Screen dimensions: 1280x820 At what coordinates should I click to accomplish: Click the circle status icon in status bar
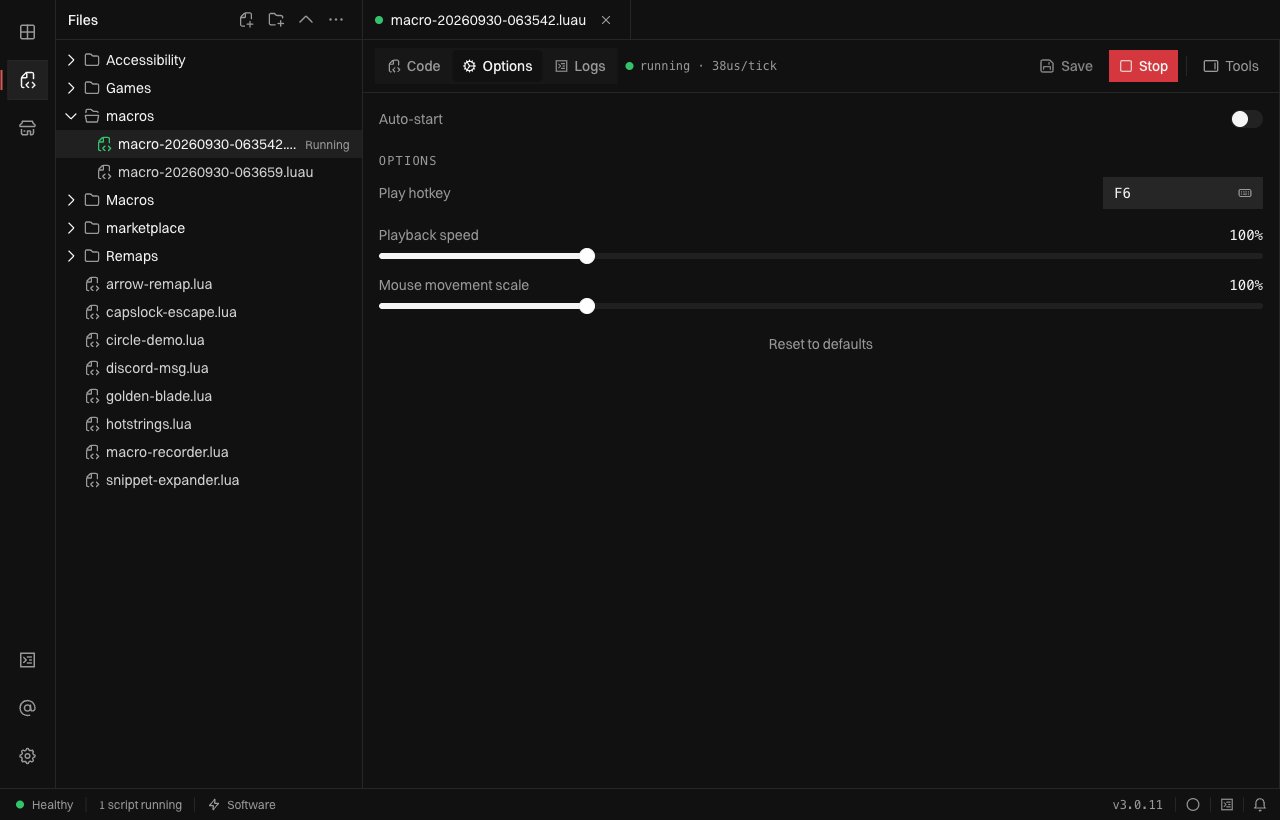[x=1193, y=805]
